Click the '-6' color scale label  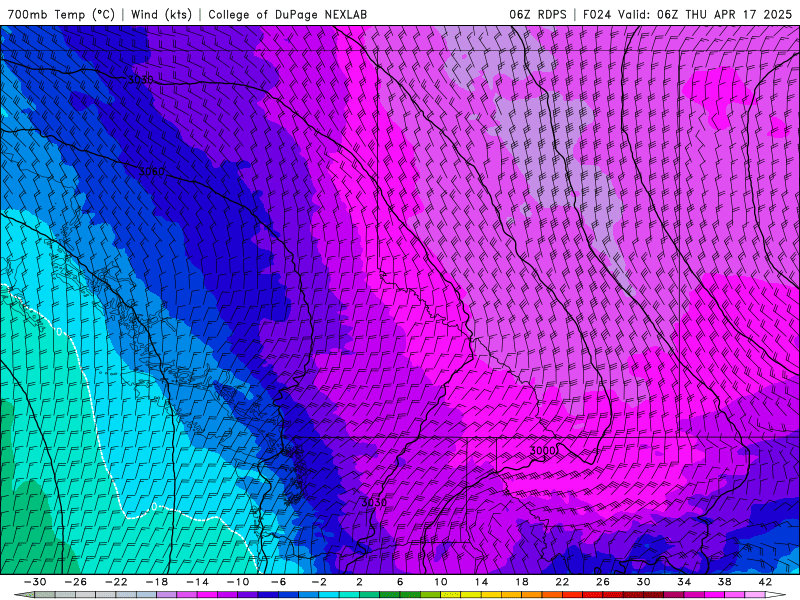278,582
